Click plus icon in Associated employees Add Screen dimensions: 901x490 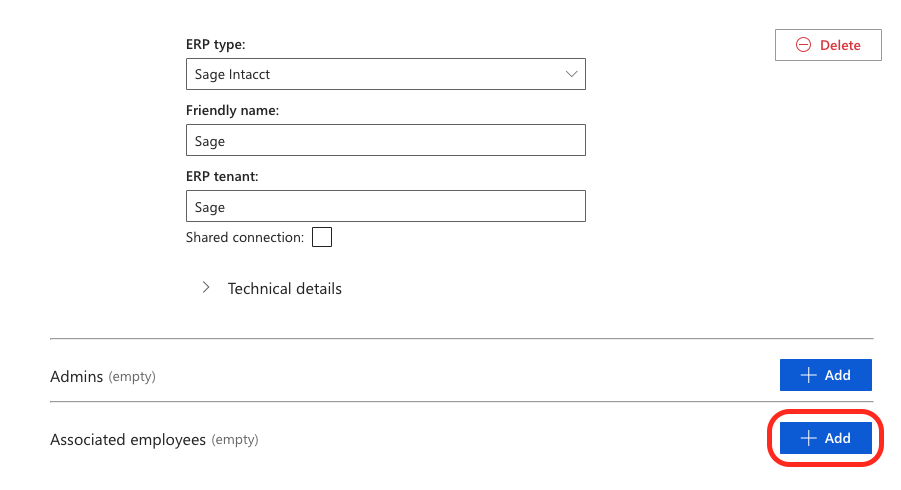click(809, 438)
